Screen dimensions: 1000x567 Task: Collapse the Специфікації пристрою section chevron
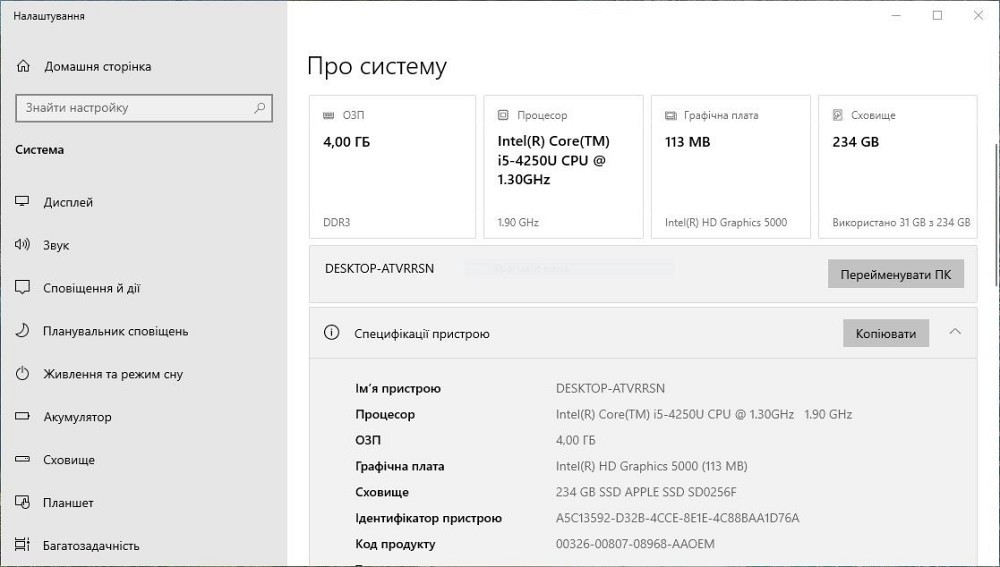pos(955,332)
